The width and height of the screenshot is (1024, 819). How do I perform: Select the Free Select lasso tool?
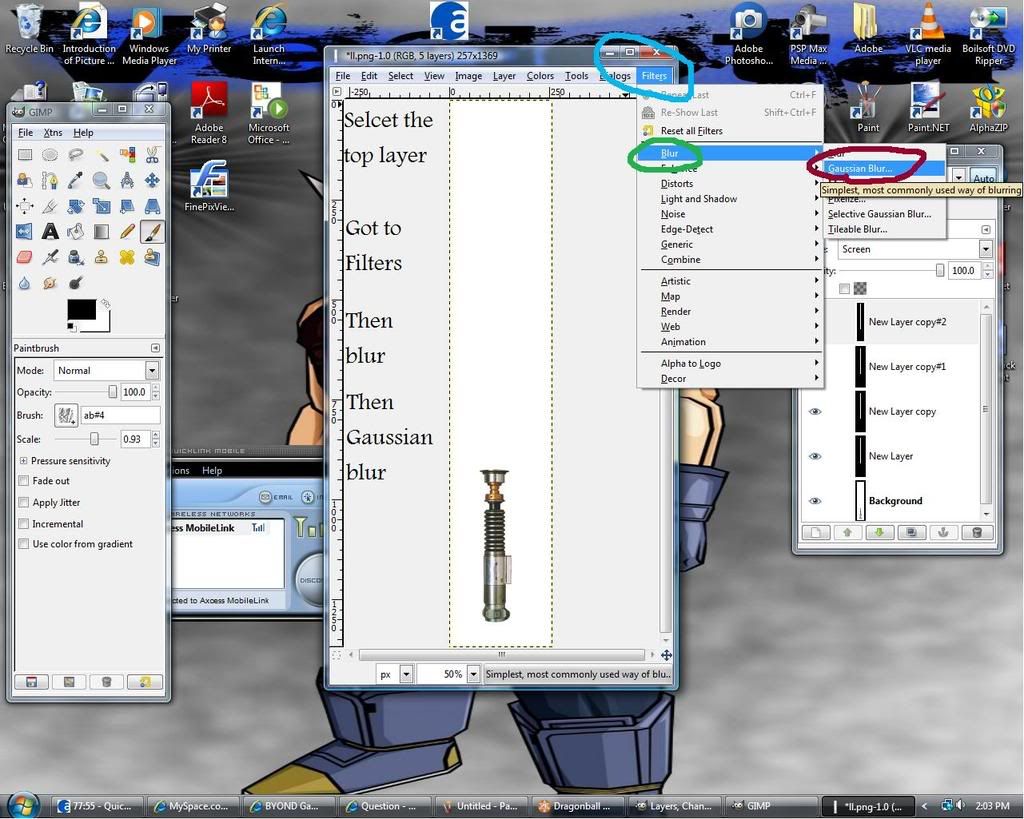click(76, 155)
